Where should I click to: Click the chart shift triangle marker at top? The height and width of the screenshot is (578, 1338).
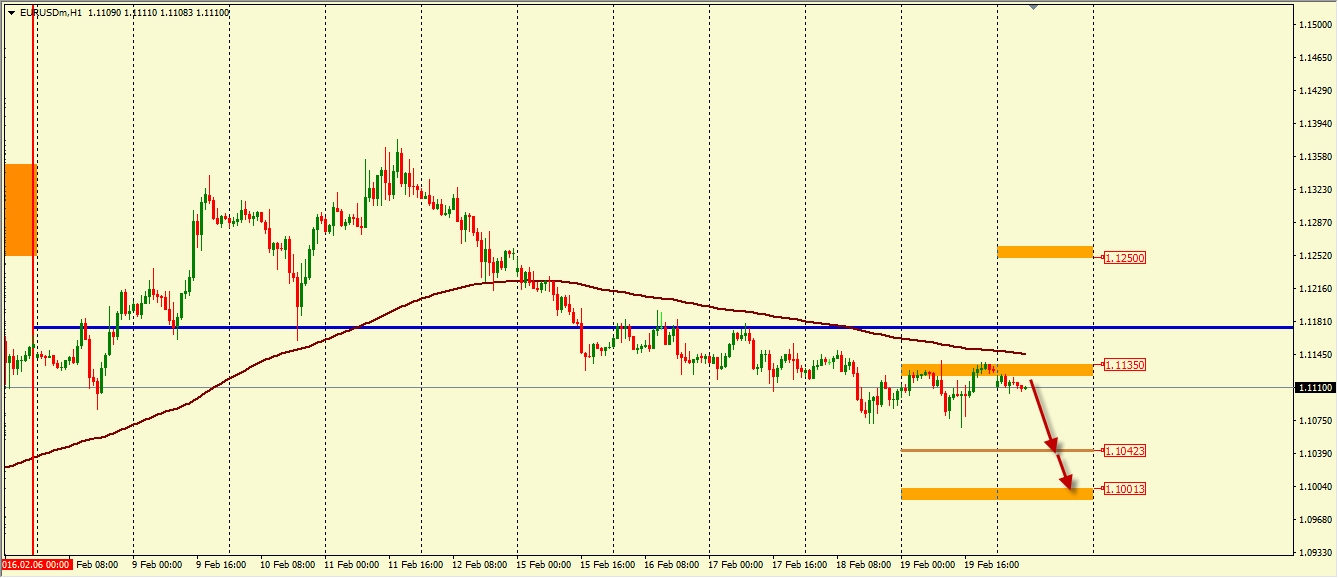pos(1033,7)
